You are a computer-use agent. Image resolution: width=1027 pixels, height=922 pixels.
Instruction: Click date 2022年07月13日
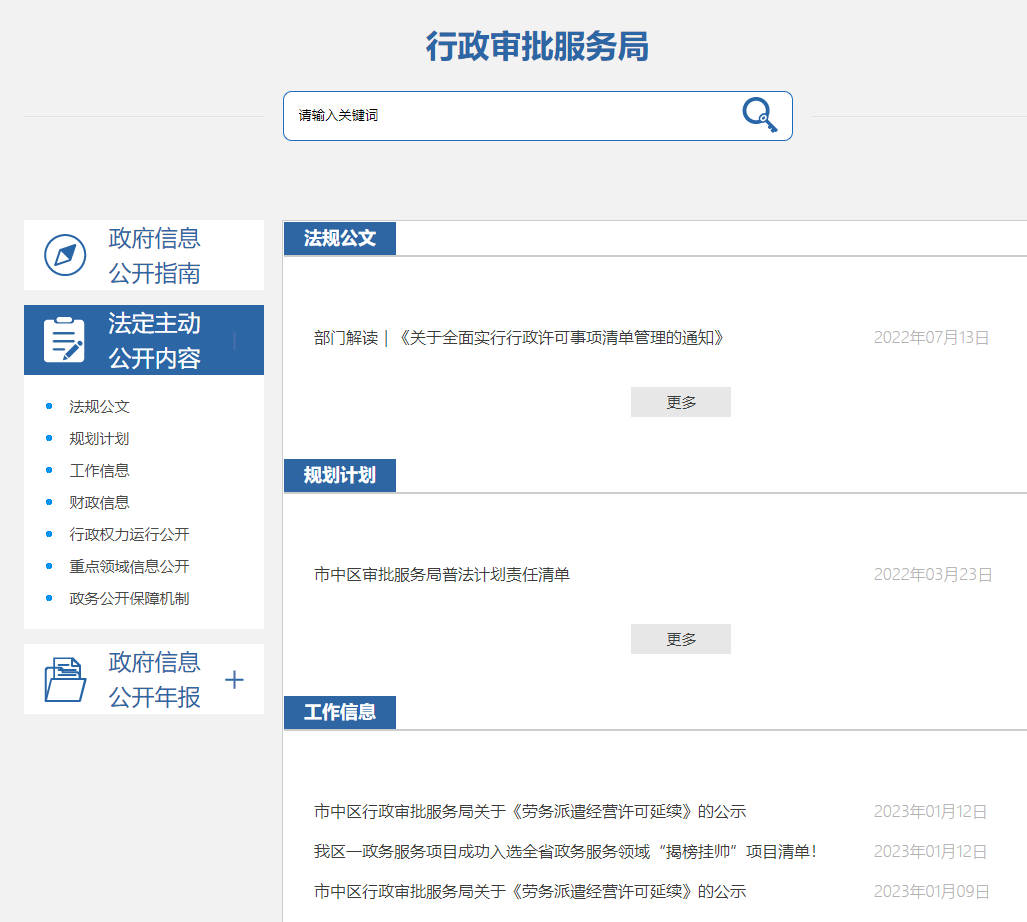pyautogui.click(x=931, y=338)
